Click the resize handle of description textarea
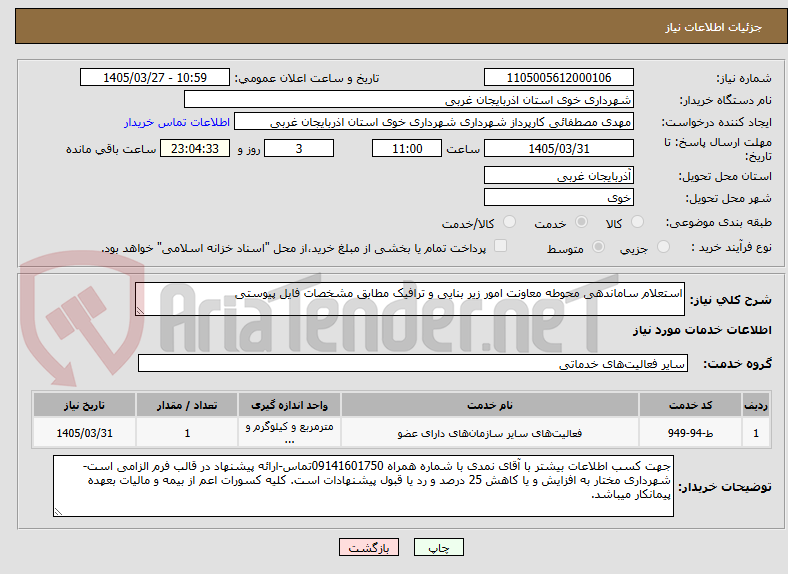 click(x=140, y=311)
